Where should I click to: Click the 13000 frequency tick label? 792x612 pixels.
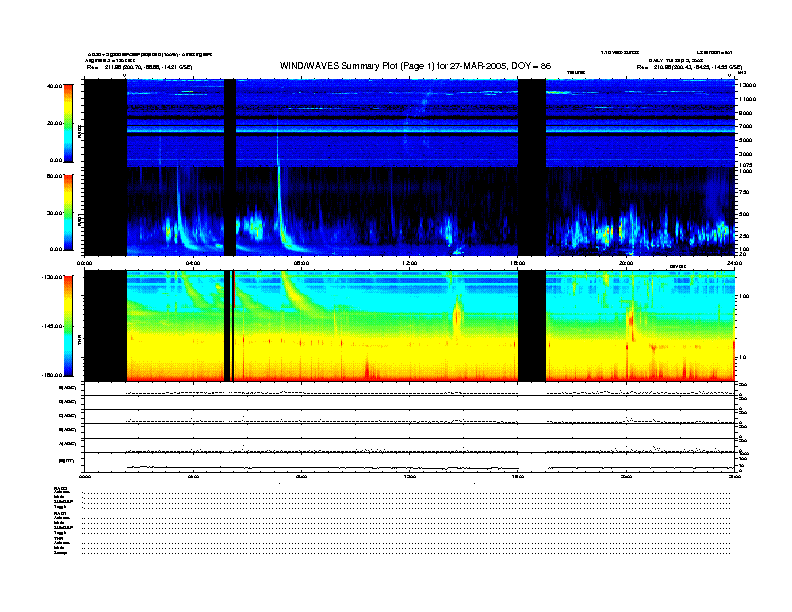click(748, 85)
